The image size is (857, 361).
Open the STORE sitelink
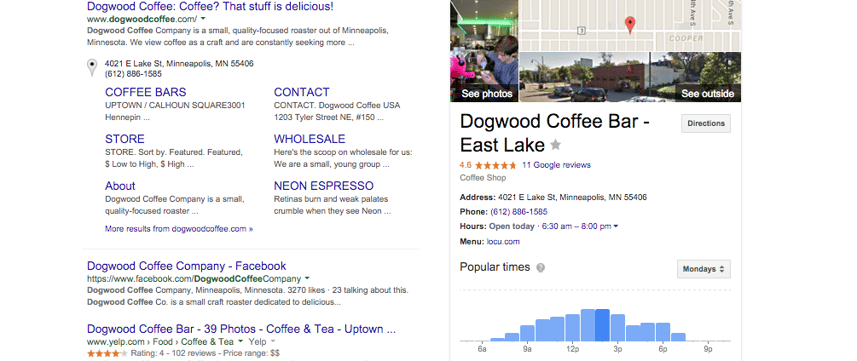[125, 139]
